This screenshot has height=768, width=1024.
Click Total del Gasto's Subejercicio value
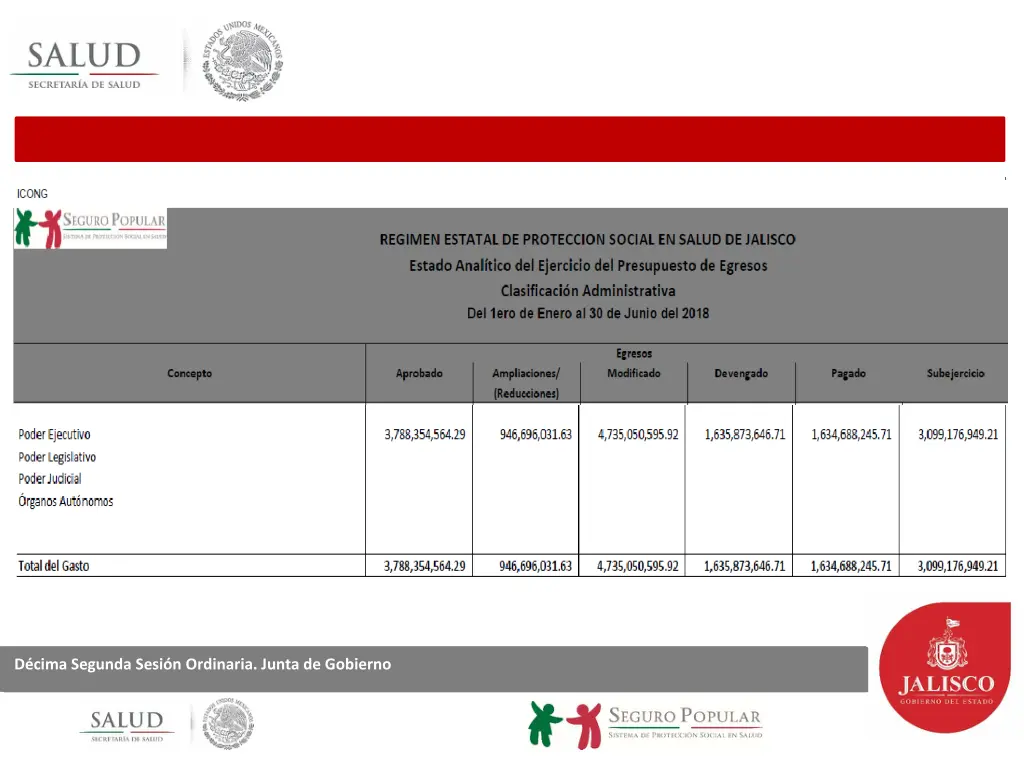point(958,566)
